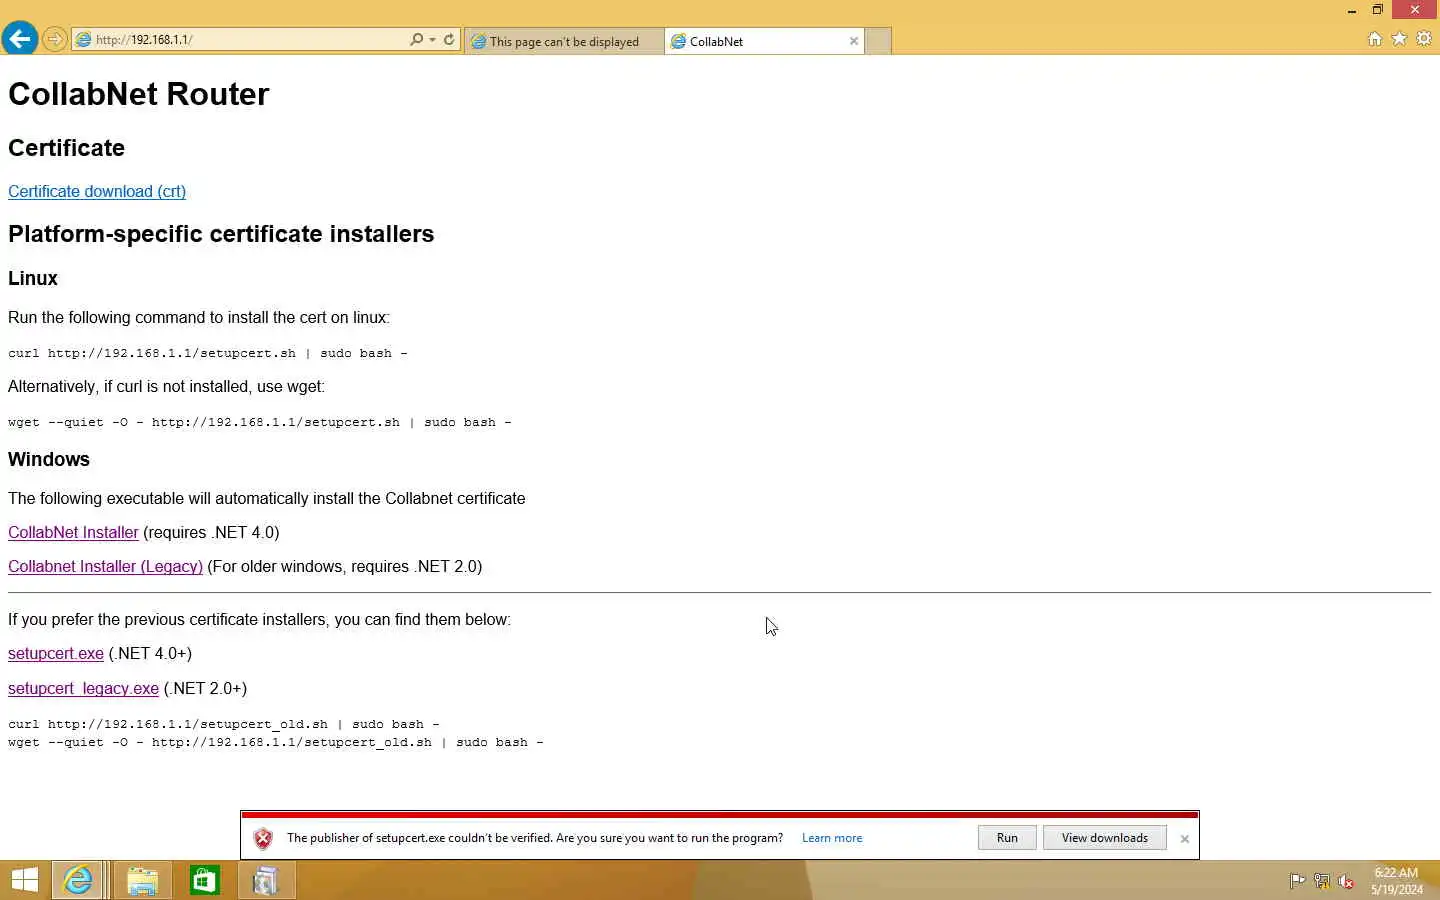The image size is (1440, 900).
Task: Minimize the browser window
Action: (x=1351, y=10)
